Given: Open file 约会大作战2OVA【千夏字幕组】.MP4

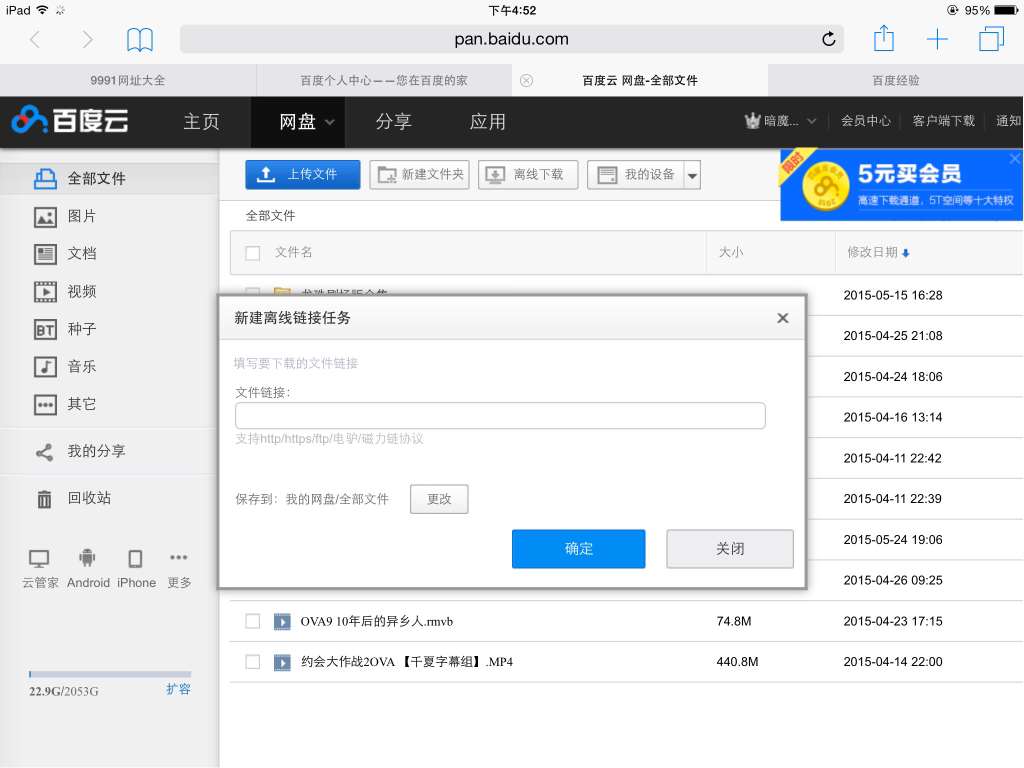Looking at the screenshot, I should tap(407, 662).
